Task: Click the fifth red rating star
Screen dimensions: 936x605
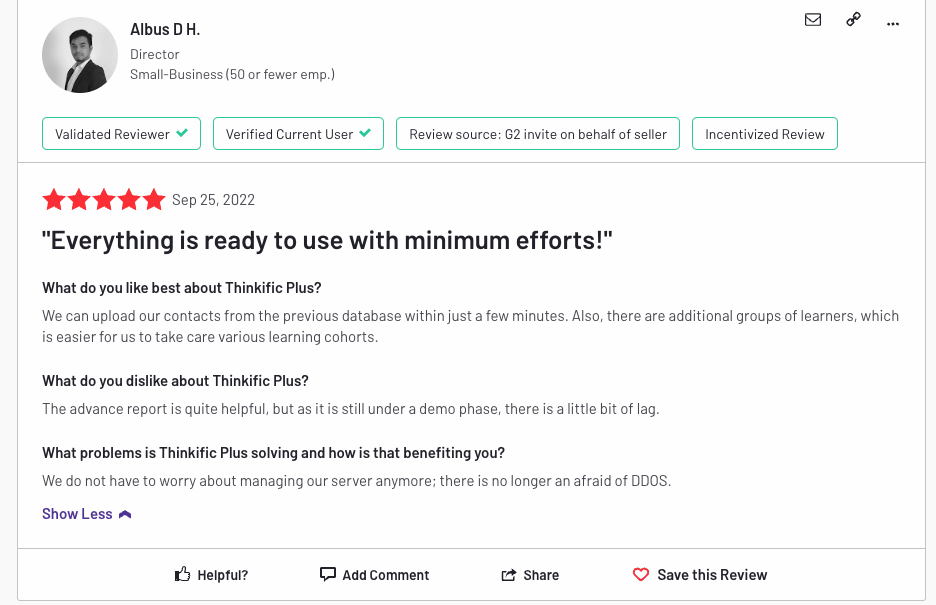Action: pyautogui.click(x=154, y=199)
